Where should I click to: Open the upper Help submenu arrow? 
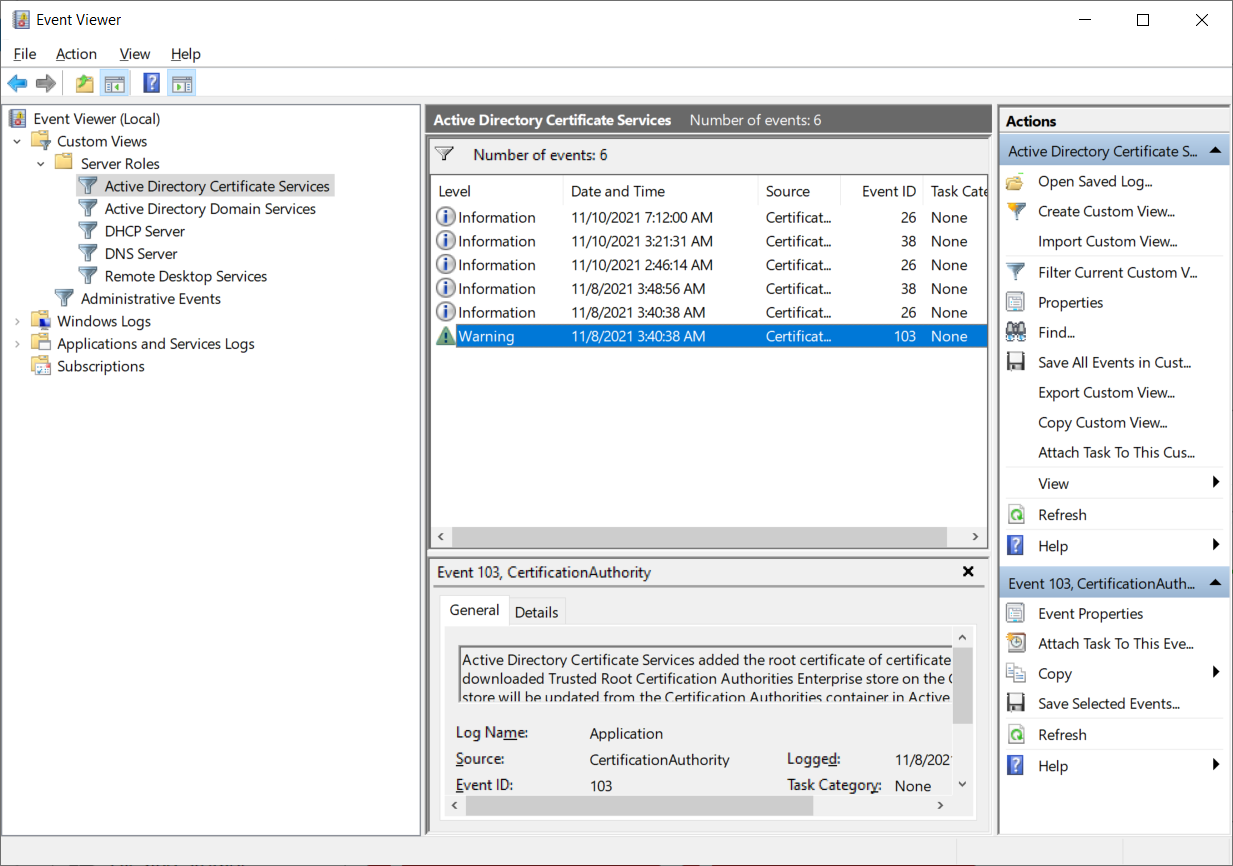coord(1216,545)
